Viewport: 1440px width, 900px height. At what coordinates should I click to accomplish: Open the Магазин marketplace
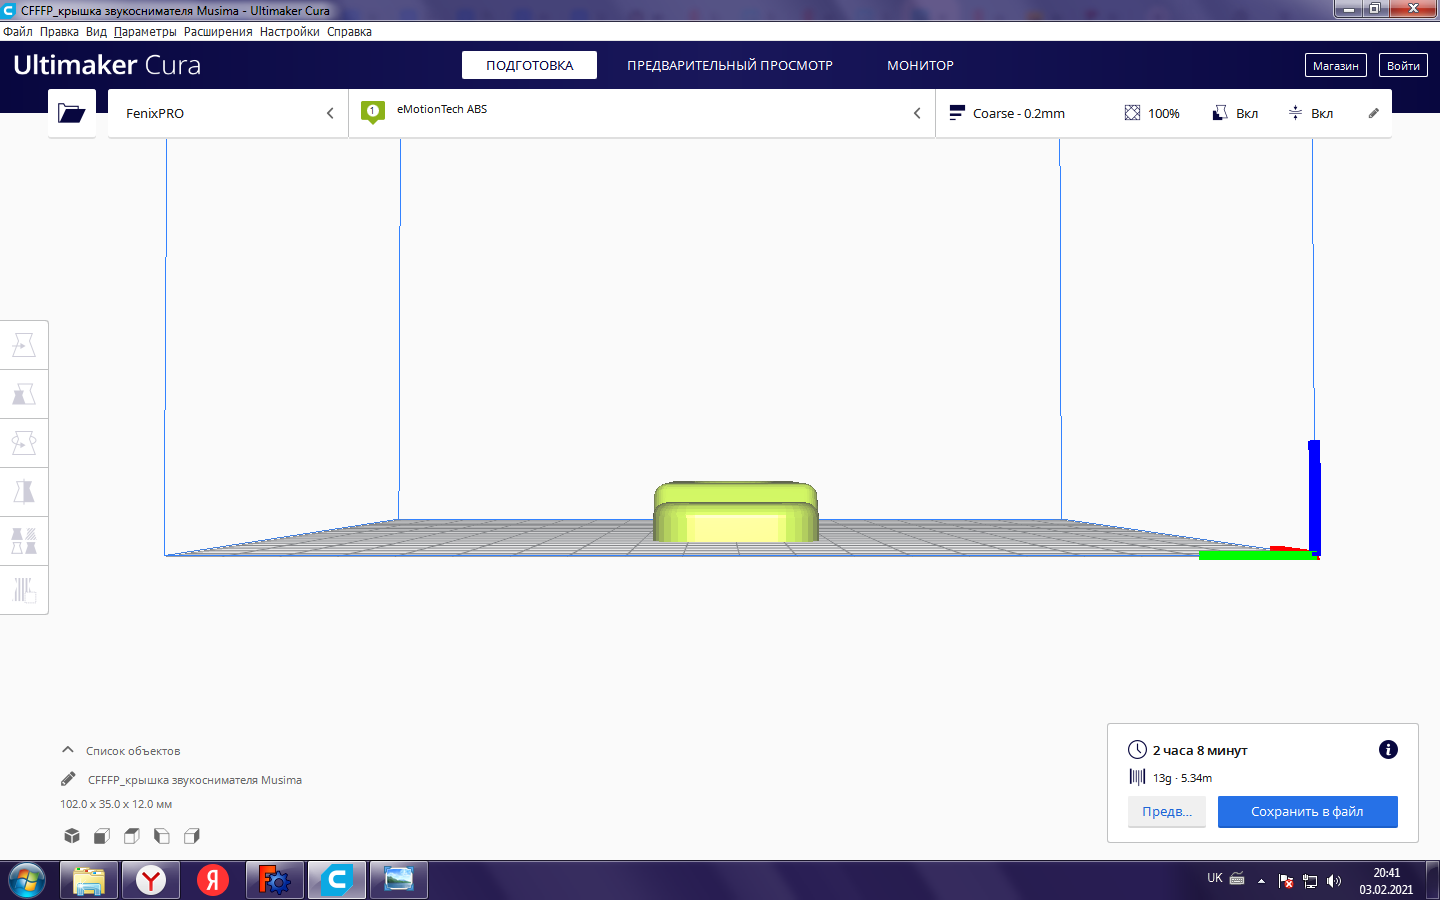pos(1336,65)
